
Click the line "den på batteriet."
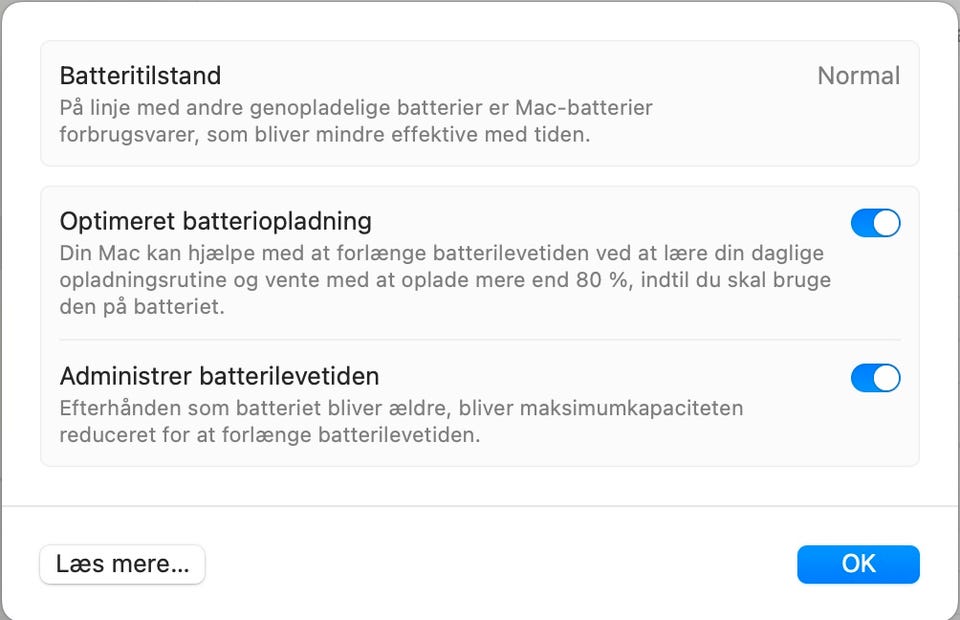[x=141, y=307]
